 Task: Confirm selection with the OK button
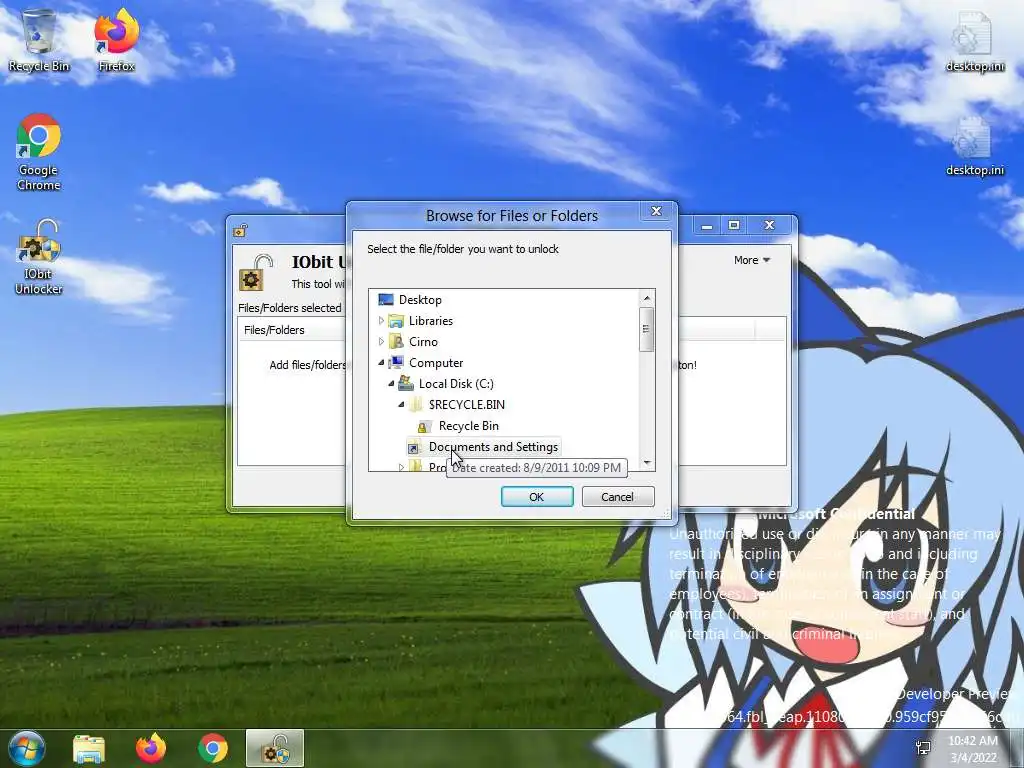pos(537,497)
